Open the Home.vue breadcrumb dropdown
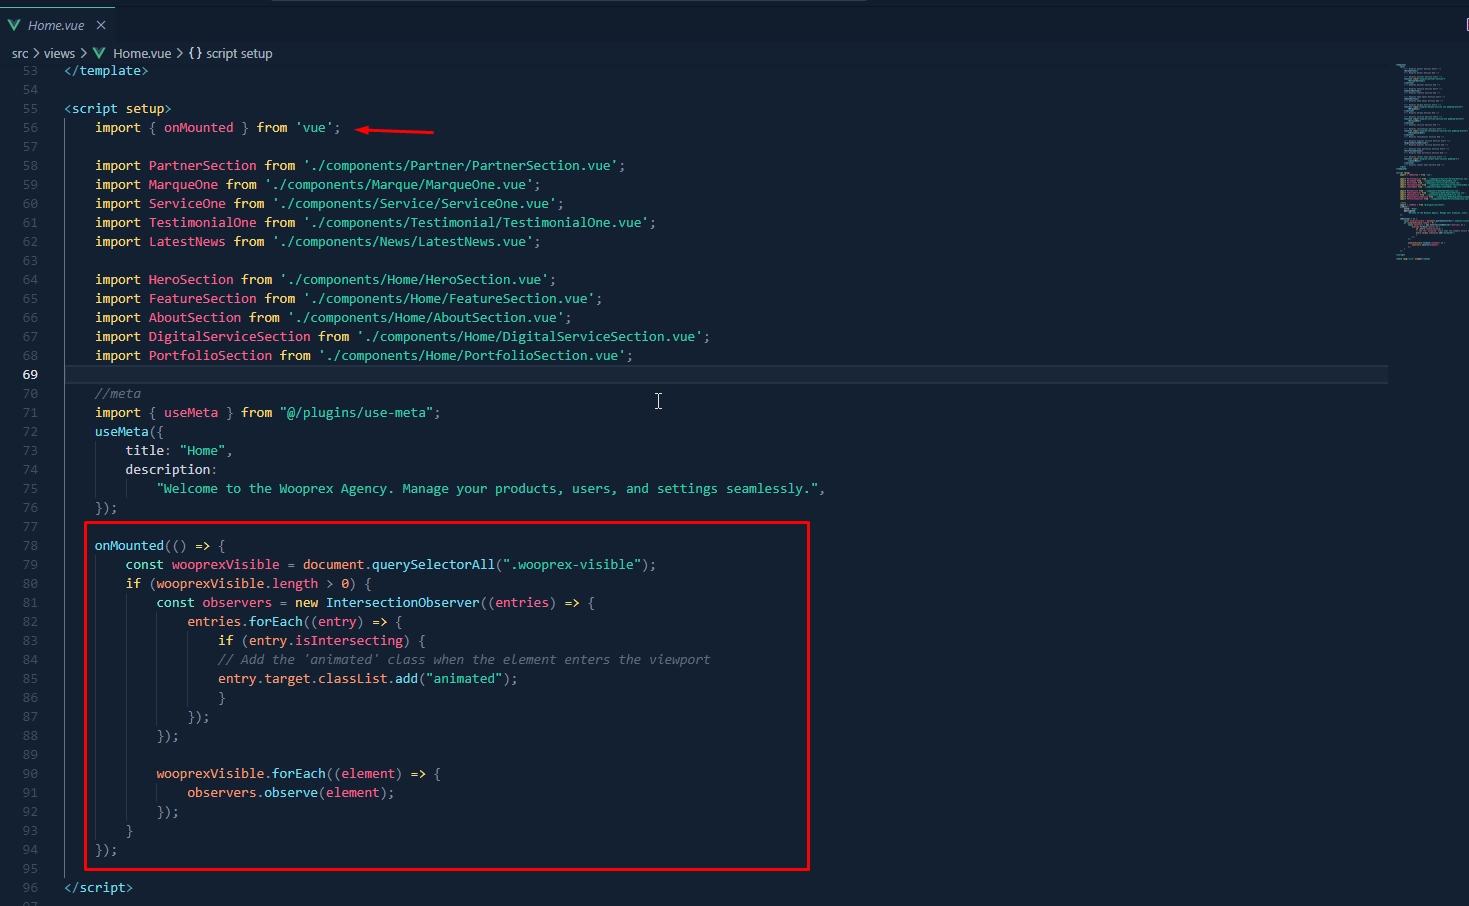This screenshot has height=906, width=1469. [142, 53]
